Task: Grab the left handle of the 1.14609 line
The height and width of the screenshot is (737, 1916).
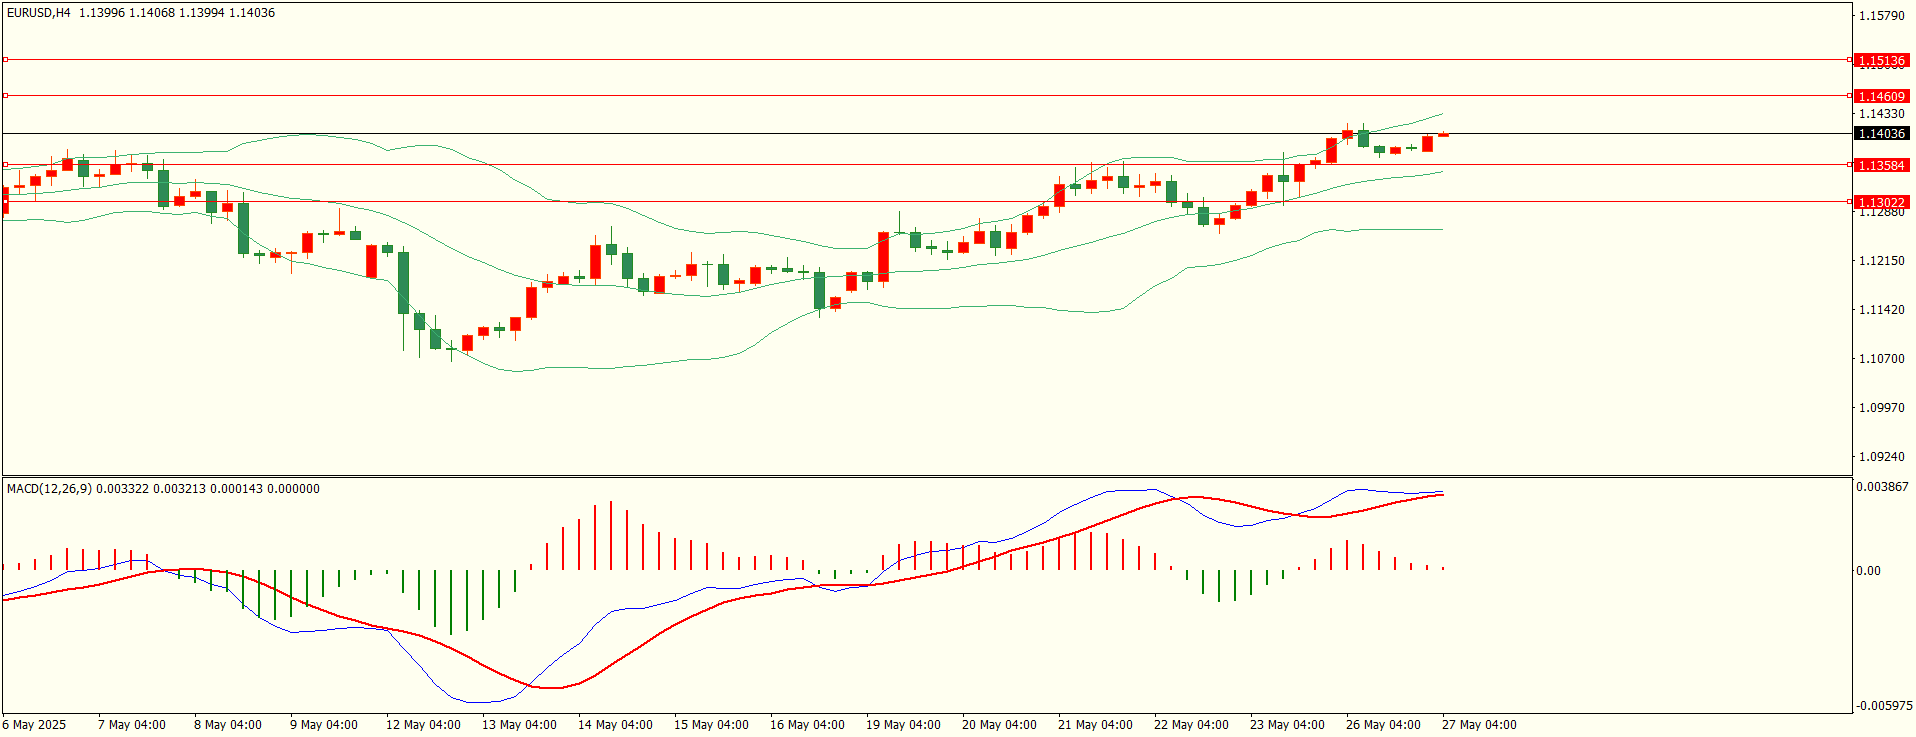Action: point(5,96)
